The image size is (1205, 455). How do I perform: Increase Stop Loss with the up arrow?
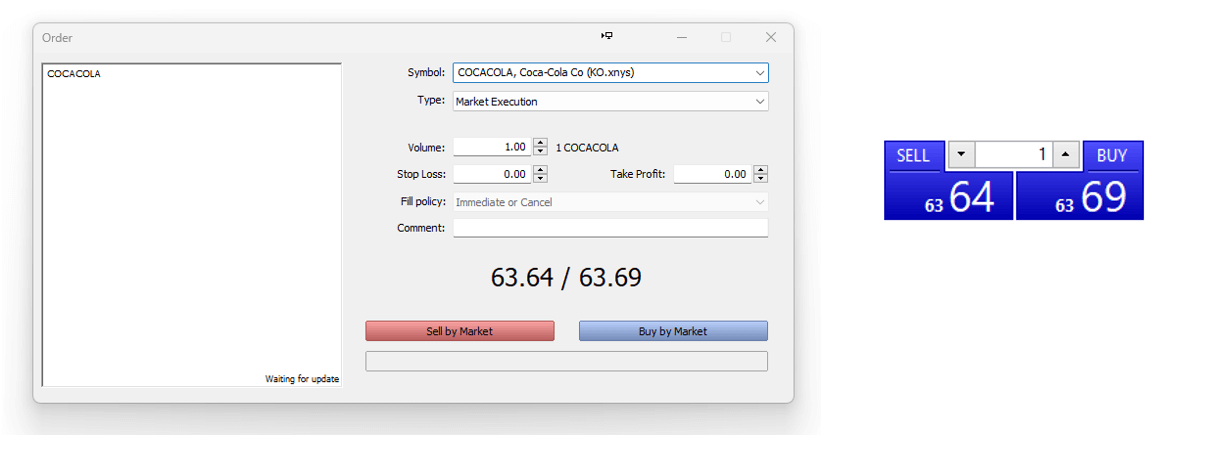click(540, 170)
